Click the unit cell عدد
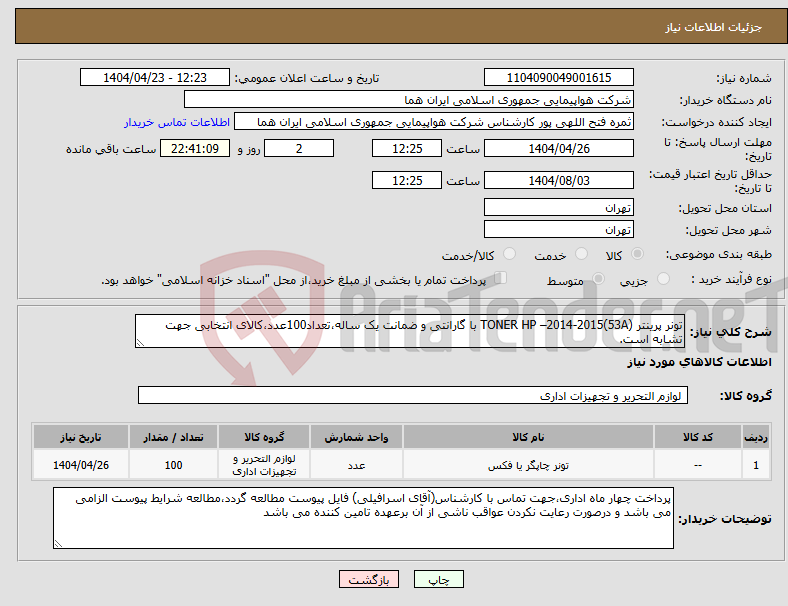Viewport: 788px width, 606px height. click(356, 465)
